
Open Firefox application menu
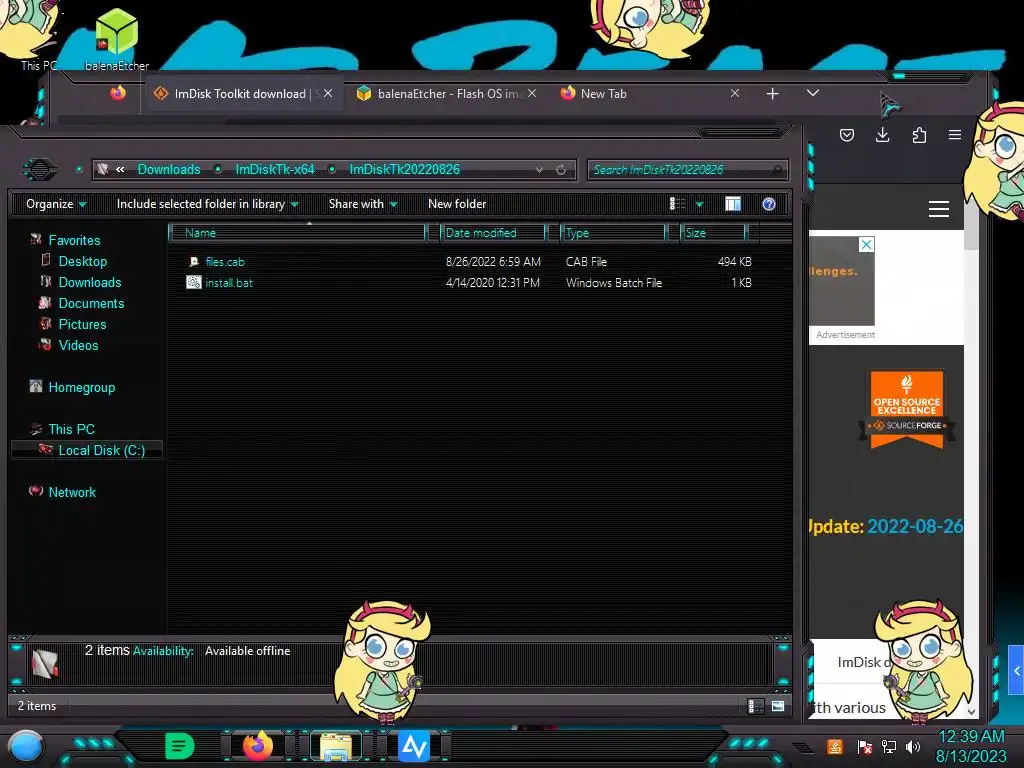pos(955,135)
